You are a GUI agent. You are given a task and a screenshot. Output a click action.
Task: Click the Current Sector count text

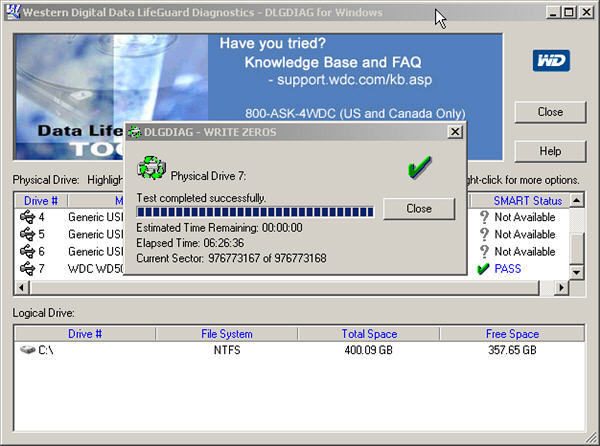coord(232,258)
